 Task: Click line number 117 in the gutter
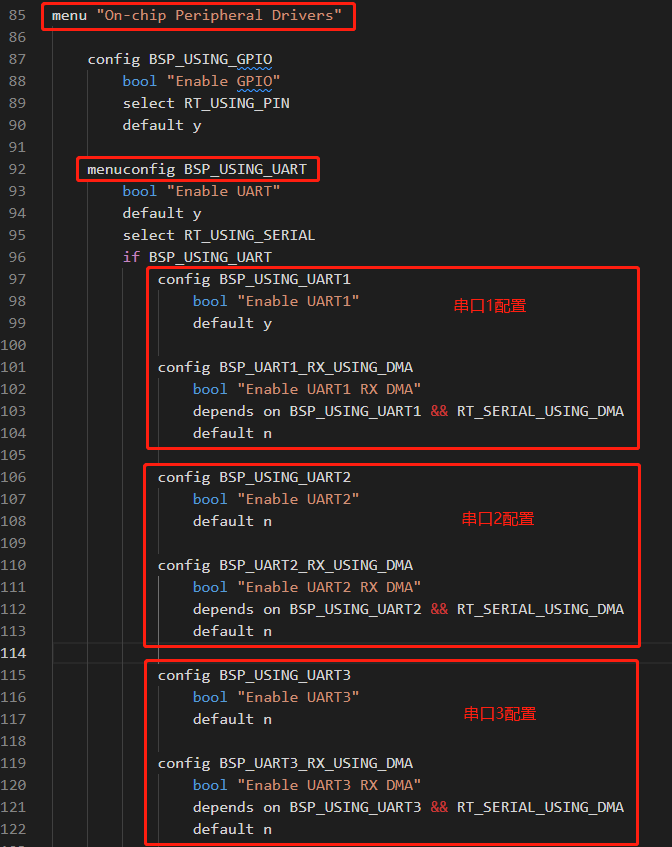14,720
